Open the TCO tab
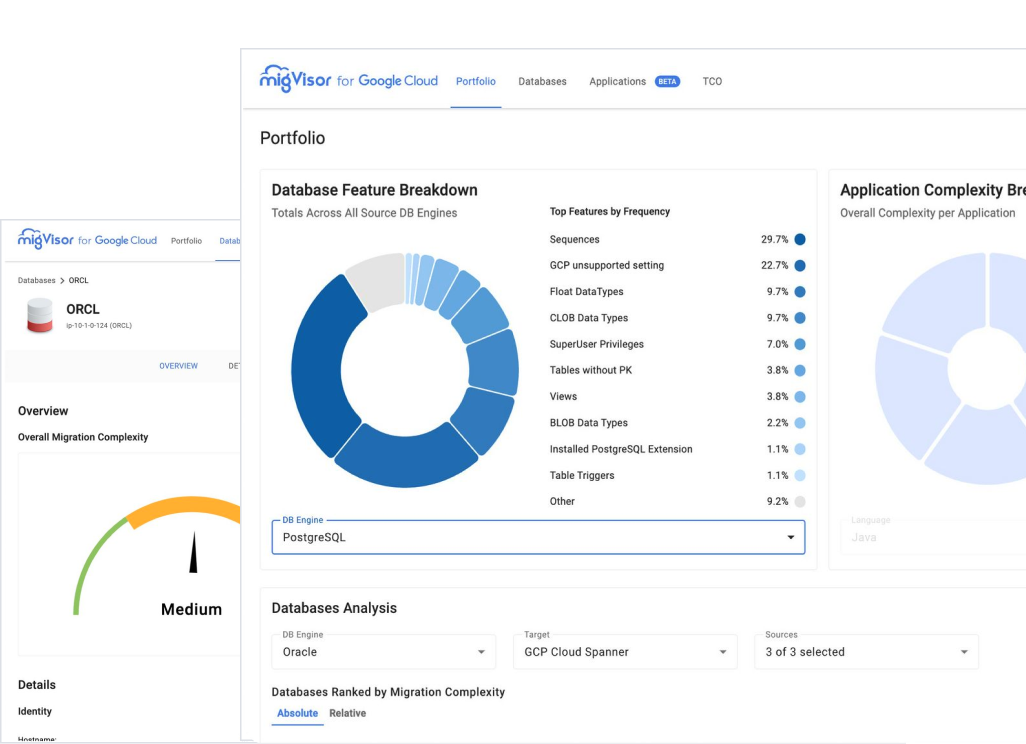Viewport: 1026px width, 744px height. 712,81
